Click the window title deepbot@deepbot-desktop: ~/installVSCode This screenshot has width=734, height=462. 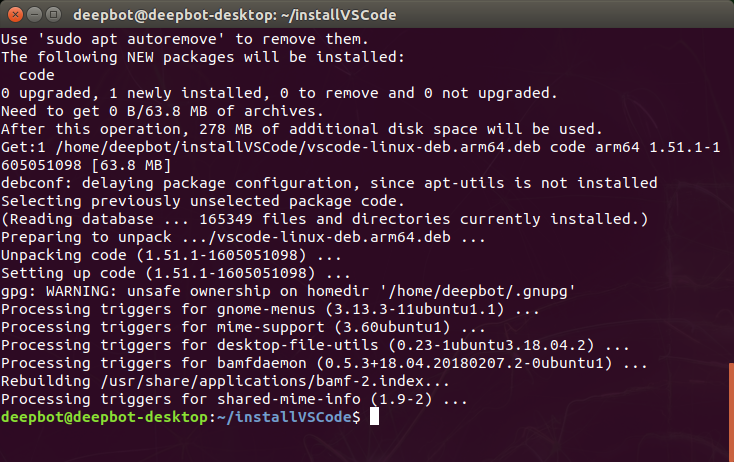[235, 15]
